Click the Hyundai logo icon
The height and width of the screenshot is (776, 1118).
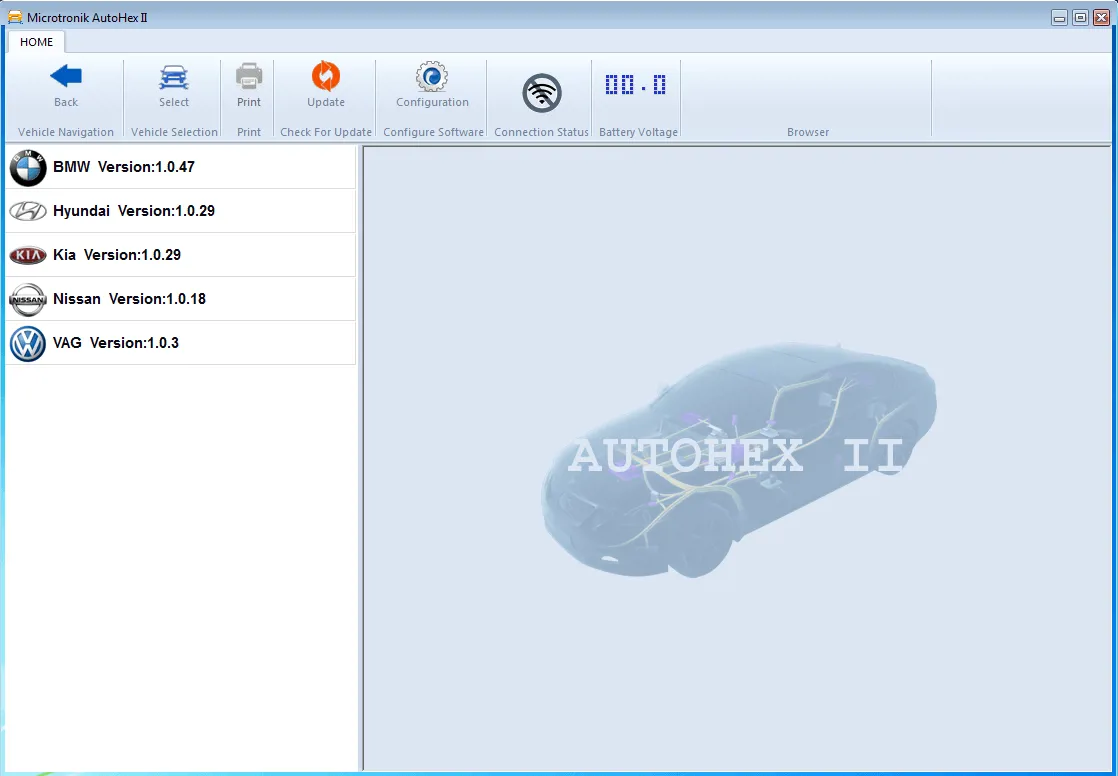(28, 211)
